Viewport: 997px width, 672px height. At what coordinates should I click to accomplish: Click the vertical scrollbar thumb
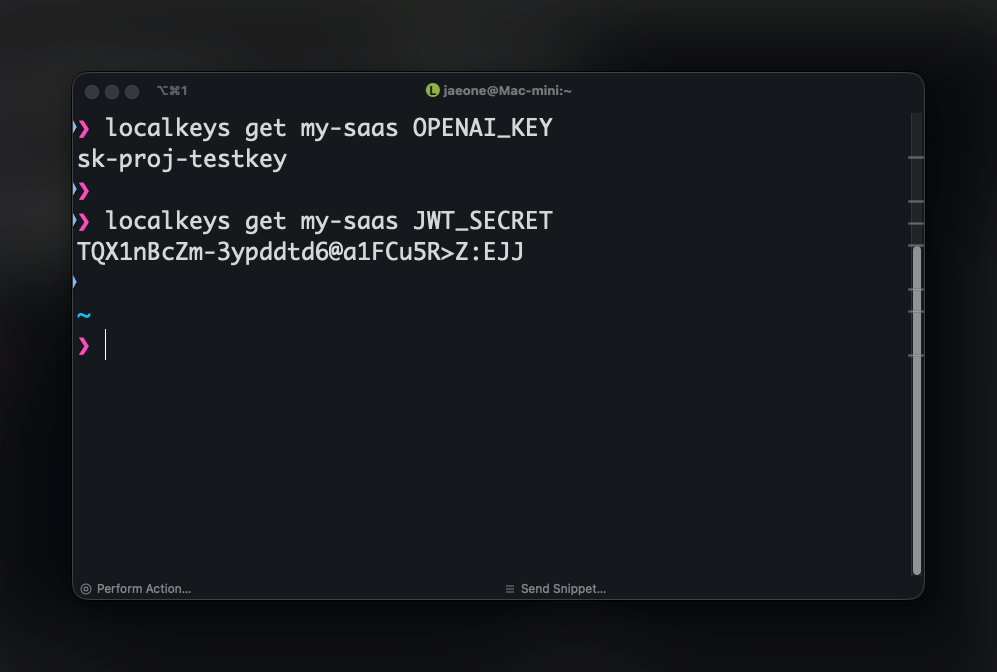tap(916, 410)
